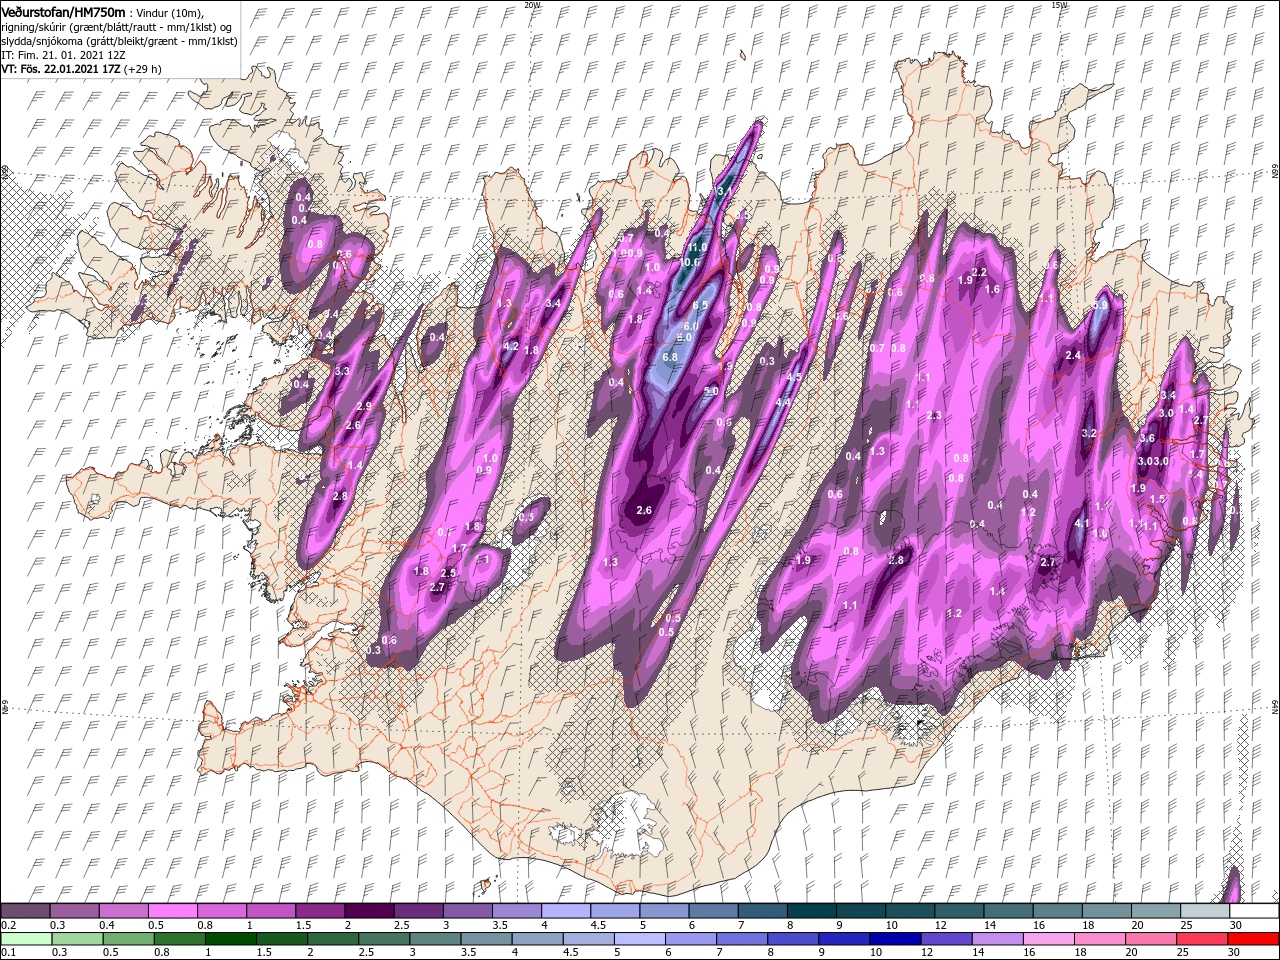Click the '6.8' value in the blue-grey snow band
Screen dimensions: 1280x960
(x=670, y=357)
